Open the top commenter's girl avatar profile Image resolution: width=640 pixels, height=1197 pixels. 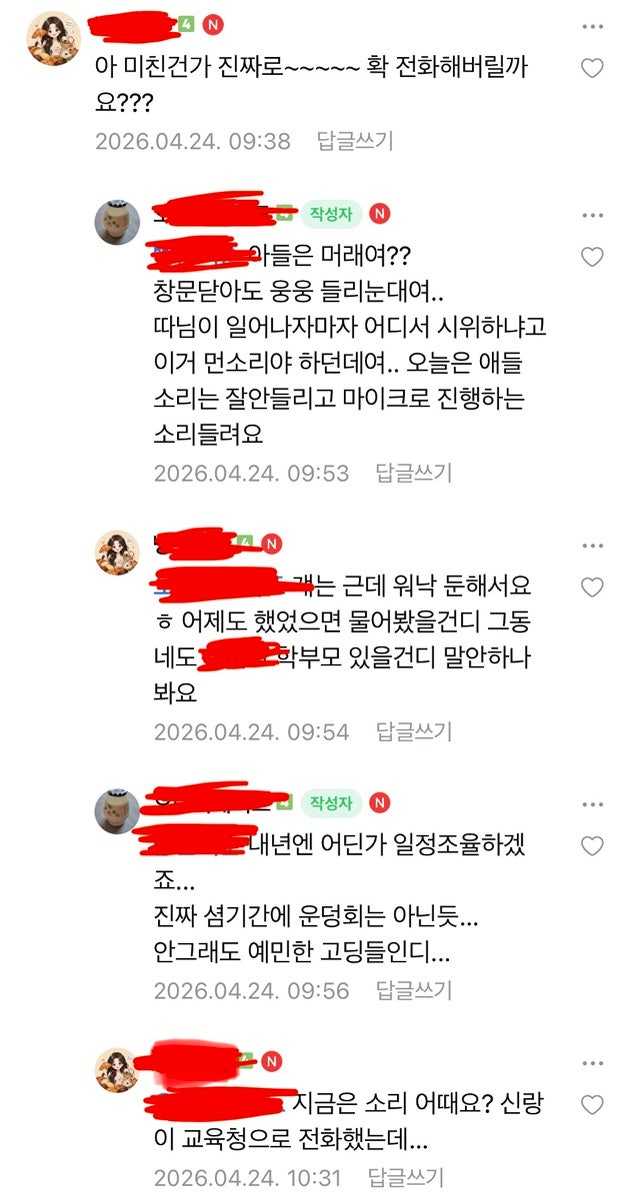click(x=53, y=38)
